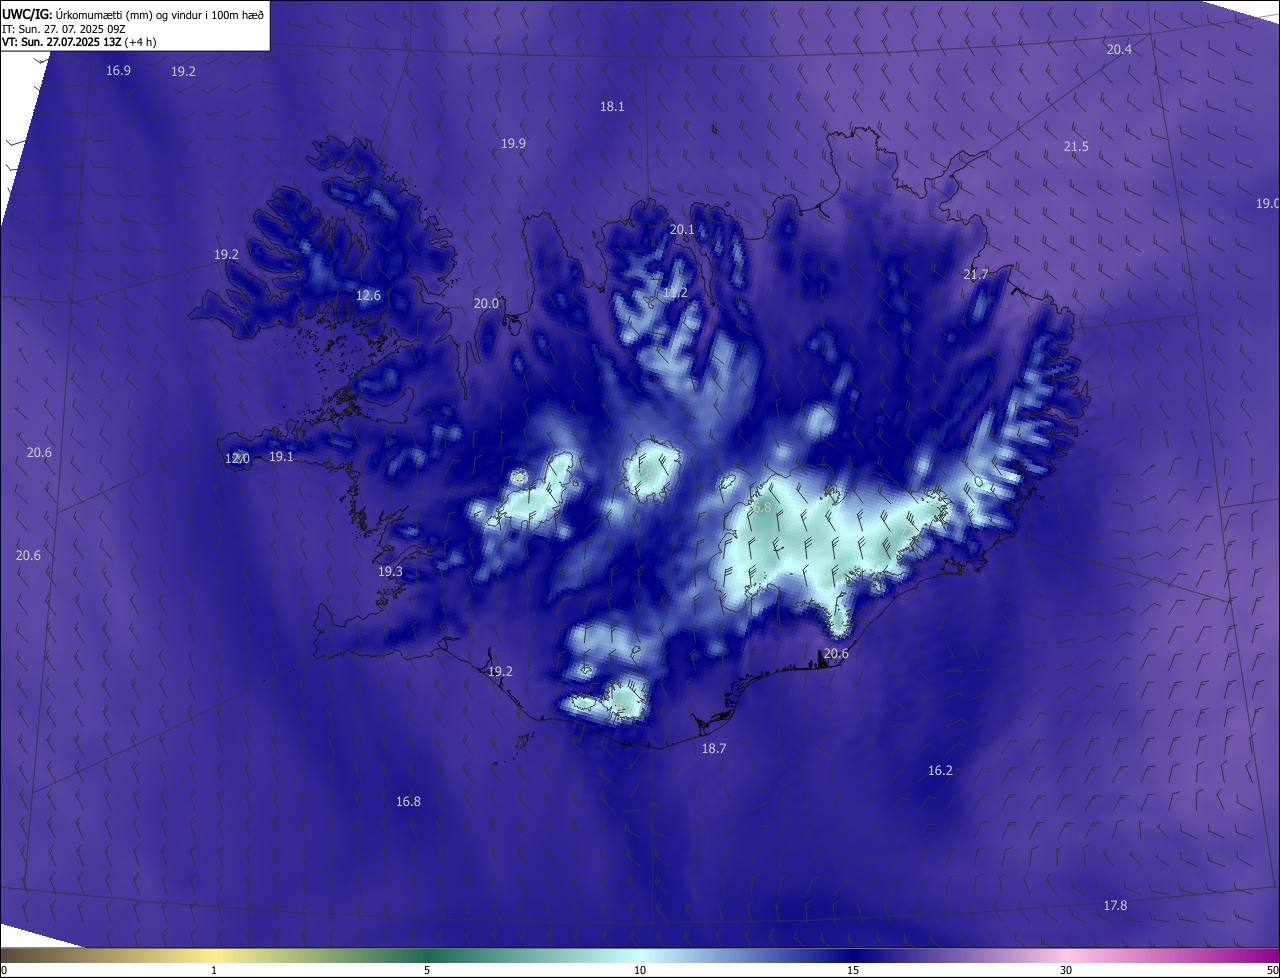
Task: Click the 11.2 value label
Action: [x=675, y=293]
